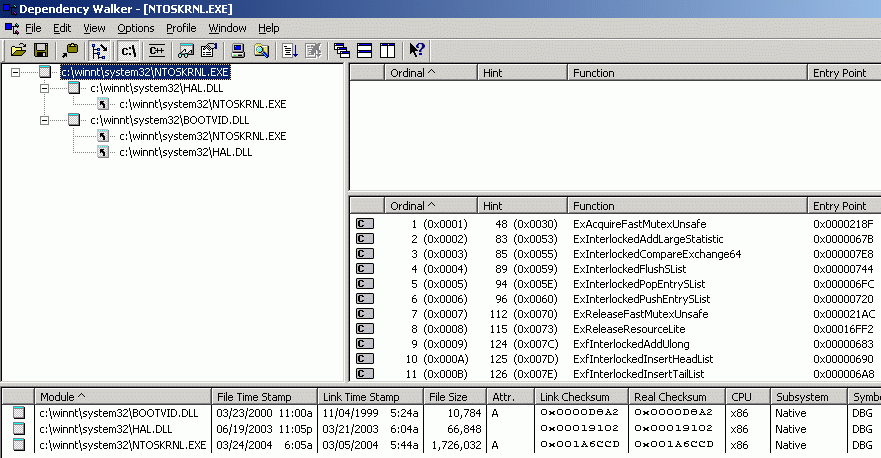The image size is (881, 458).
Task: Open the File menu
Action: coord(33,28)
